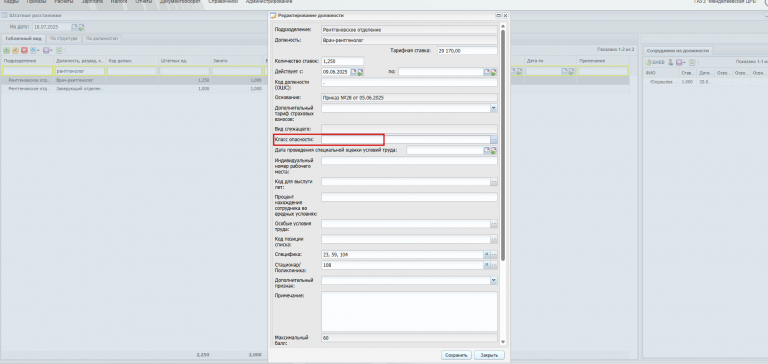Select the 'Сотрудники на должности' tab
This screenshot has width=768, height=364.
point(678,50)
